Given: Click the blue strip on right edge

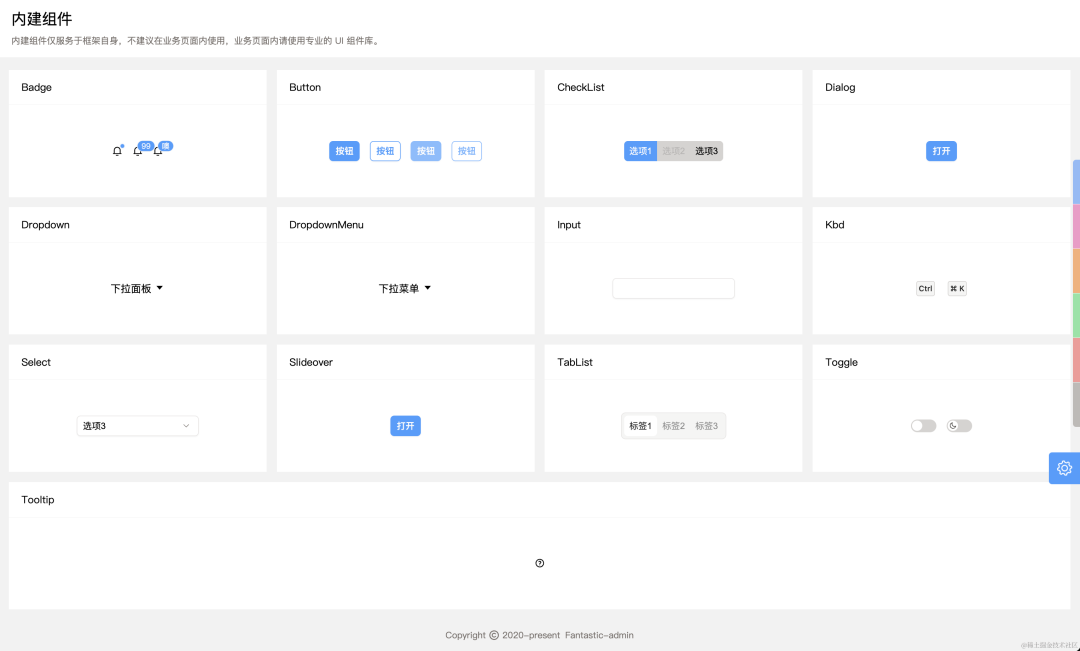Looking at the screenshot, I should click(1077, 182).
